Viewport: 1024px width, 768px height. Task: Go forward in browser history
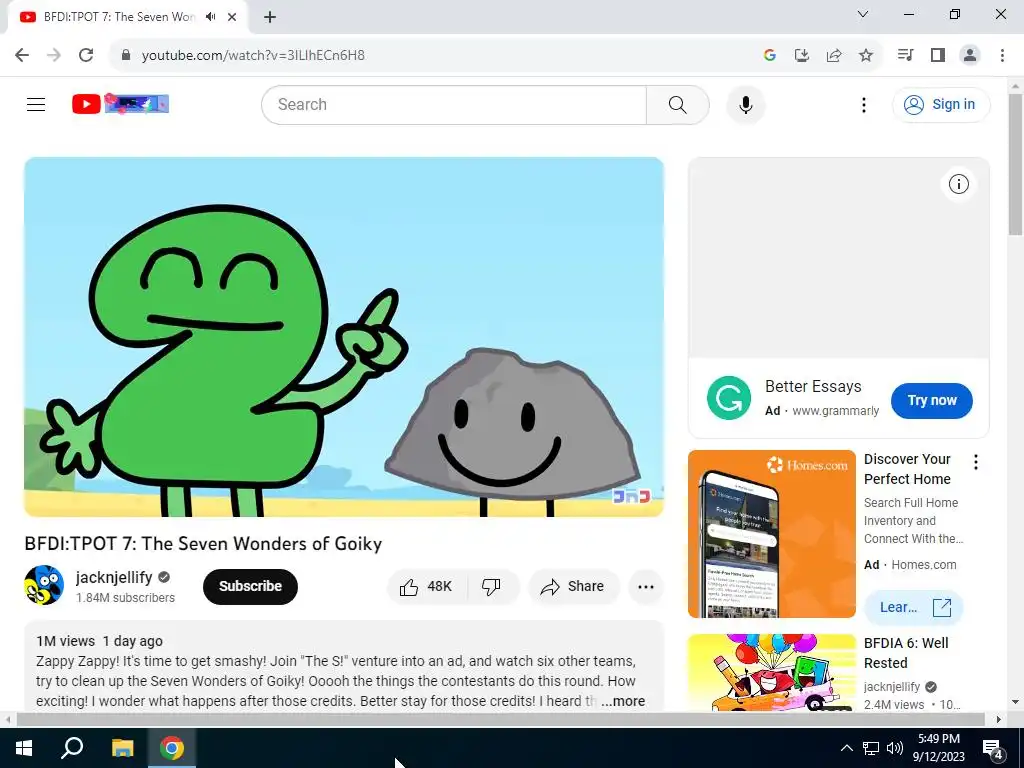point(54,55)
